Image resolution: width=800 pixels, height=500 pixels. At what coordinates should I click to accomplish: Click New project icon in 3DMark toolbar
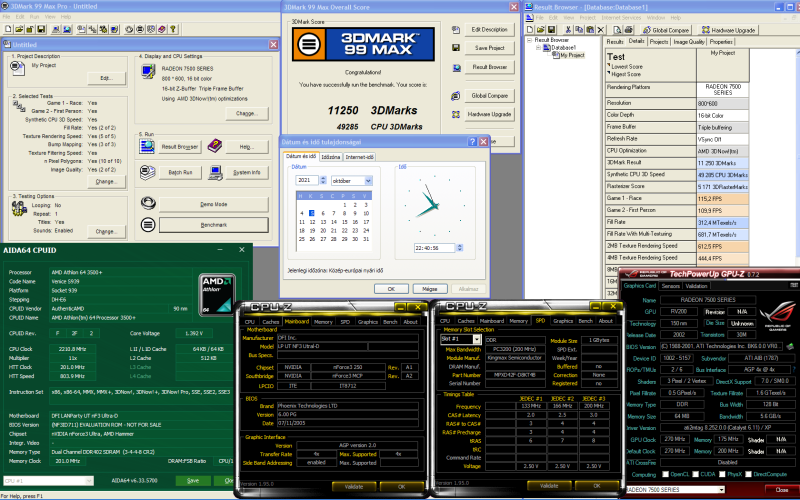coord(8,30)
